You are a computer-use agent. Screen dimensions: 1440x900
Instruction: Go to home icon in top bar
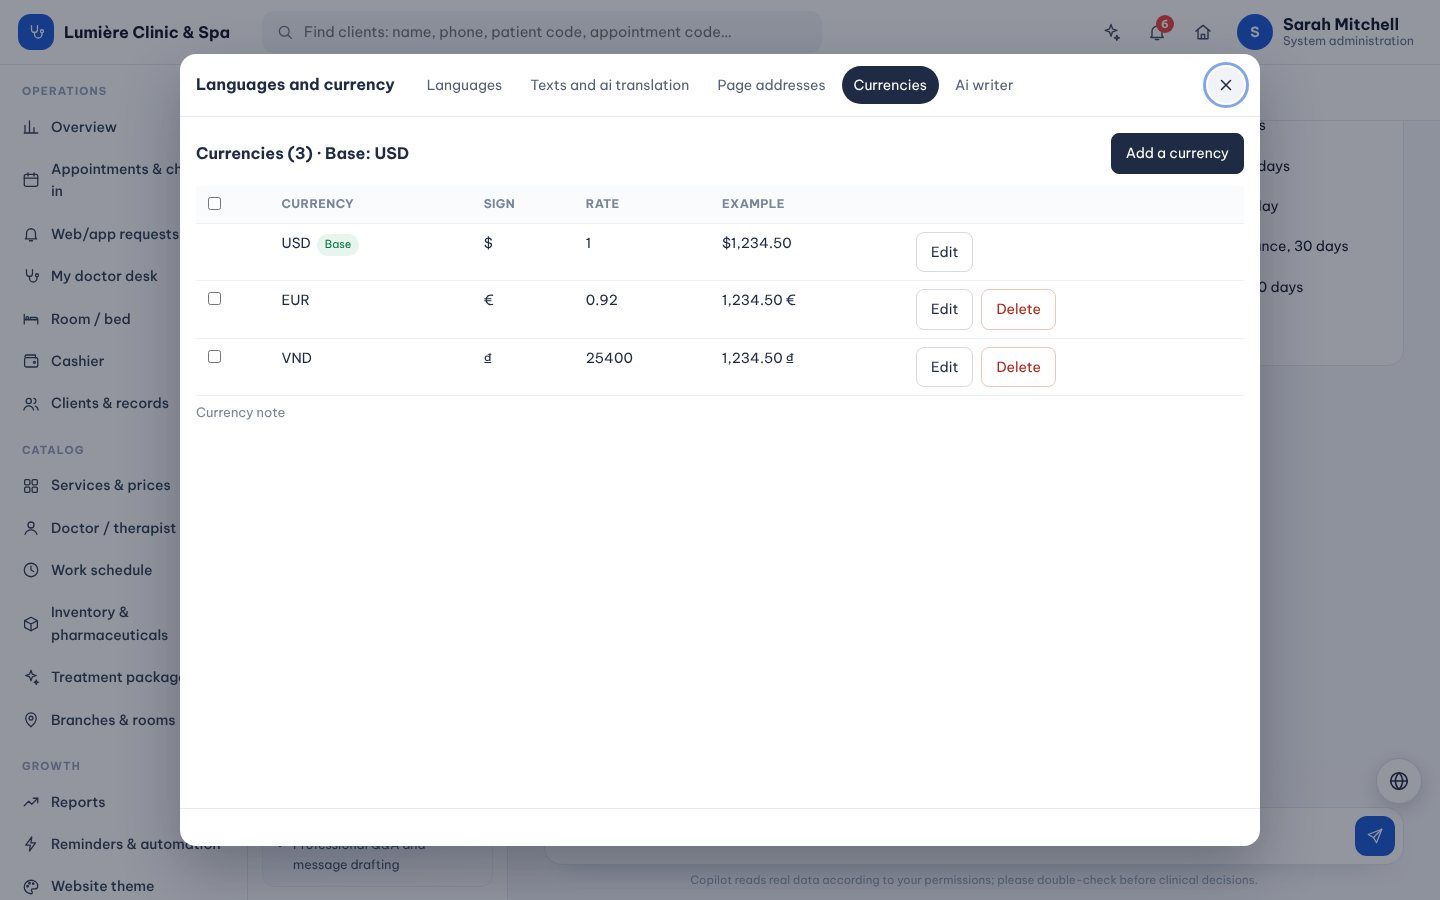1203,32
